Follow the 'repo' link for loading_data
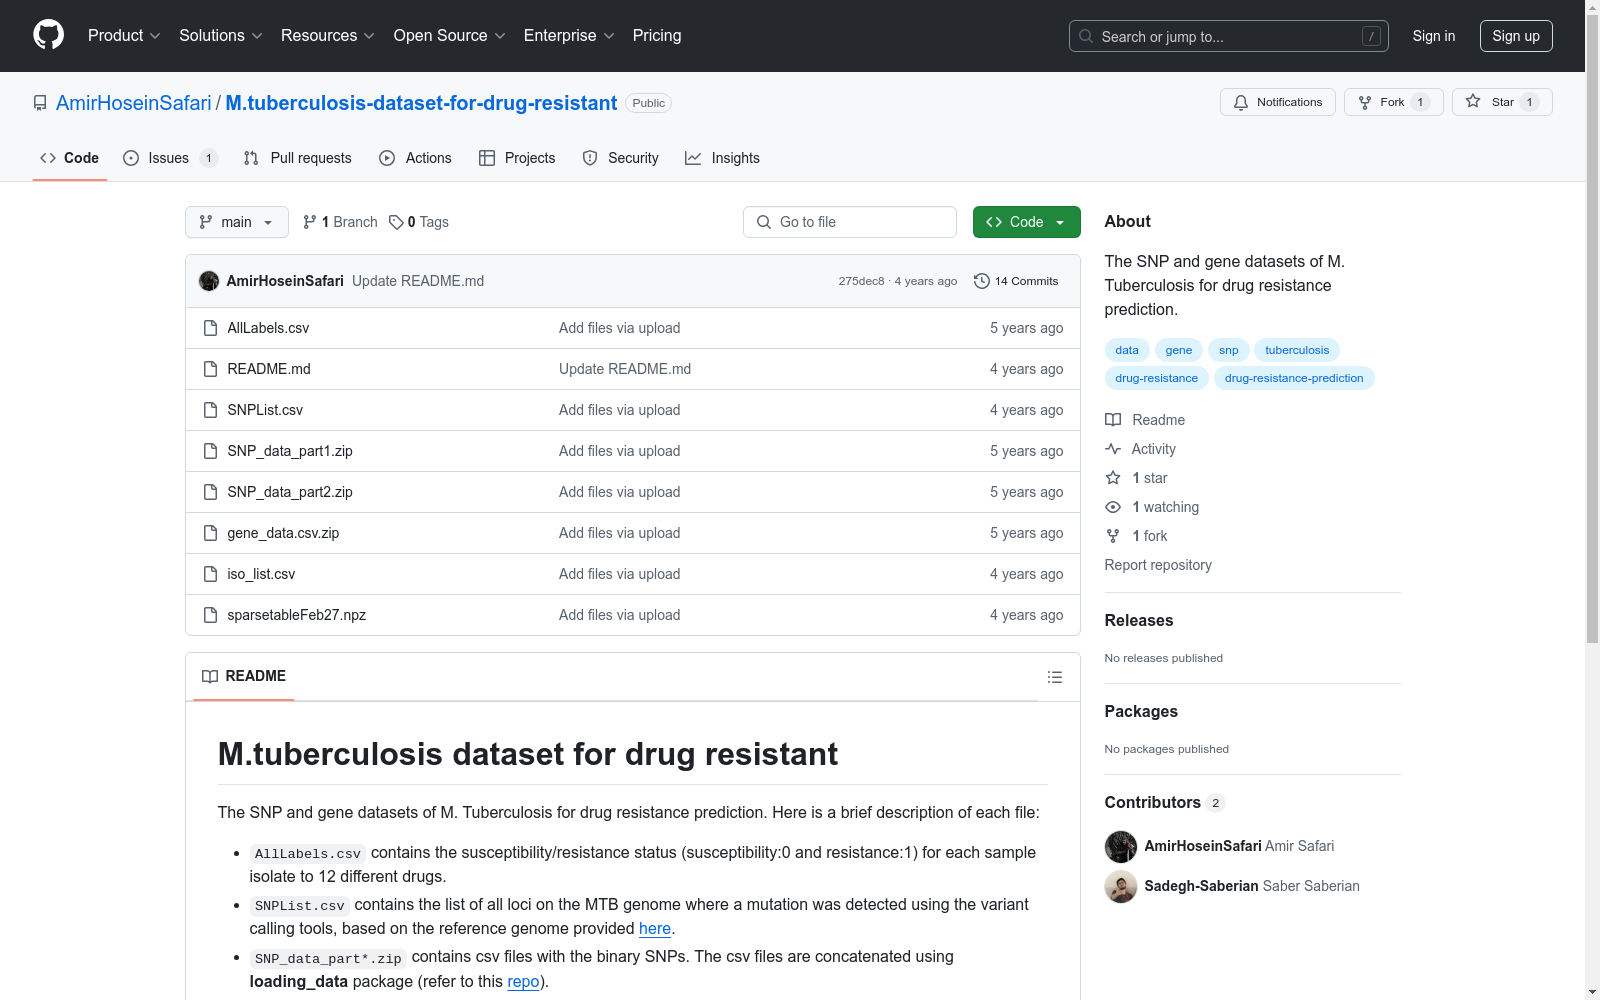 click(523, 981)
